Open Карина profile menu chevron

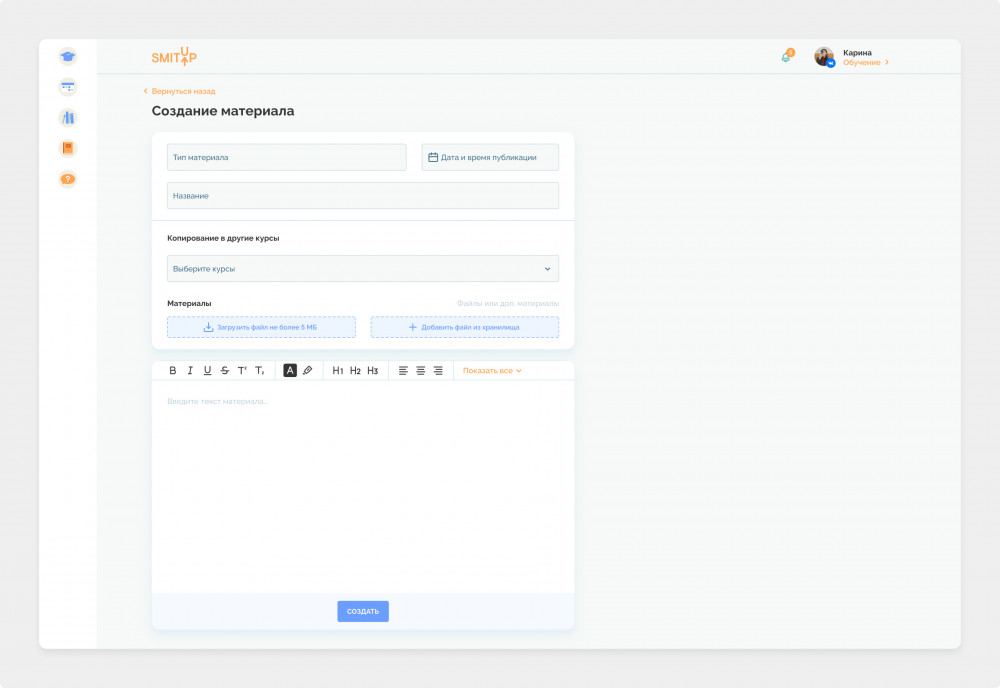coord(886,62)
